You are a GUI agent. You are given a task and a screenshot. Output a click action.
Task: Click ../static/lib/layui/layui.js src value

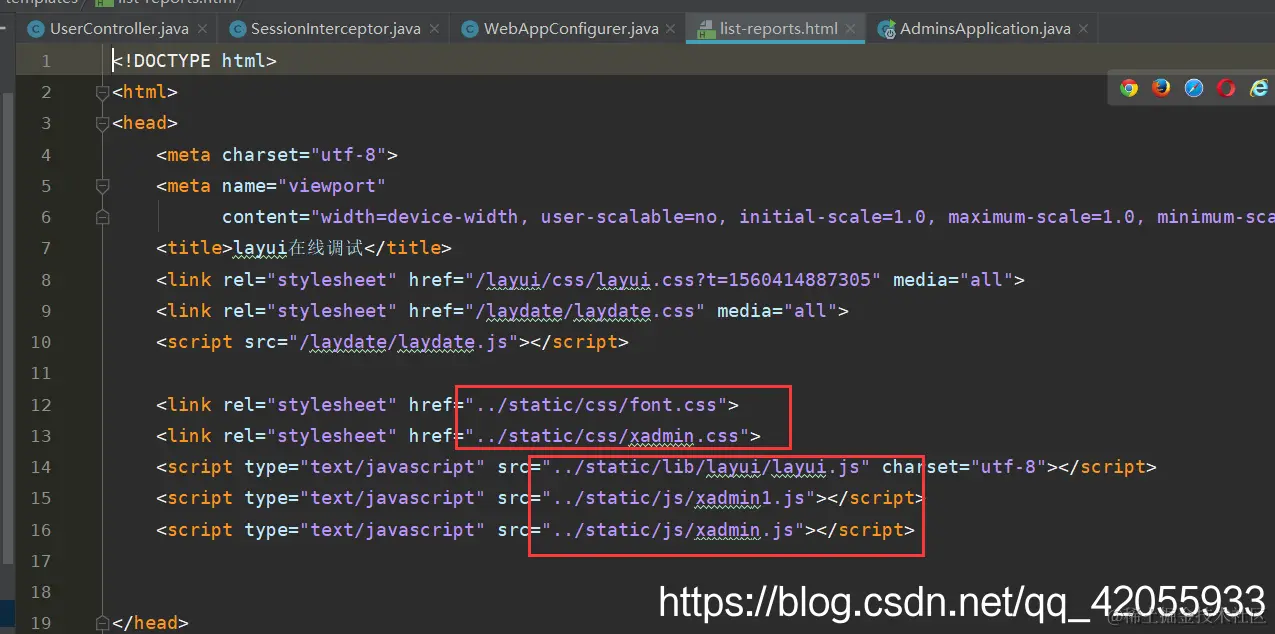[x=706, y=467]
